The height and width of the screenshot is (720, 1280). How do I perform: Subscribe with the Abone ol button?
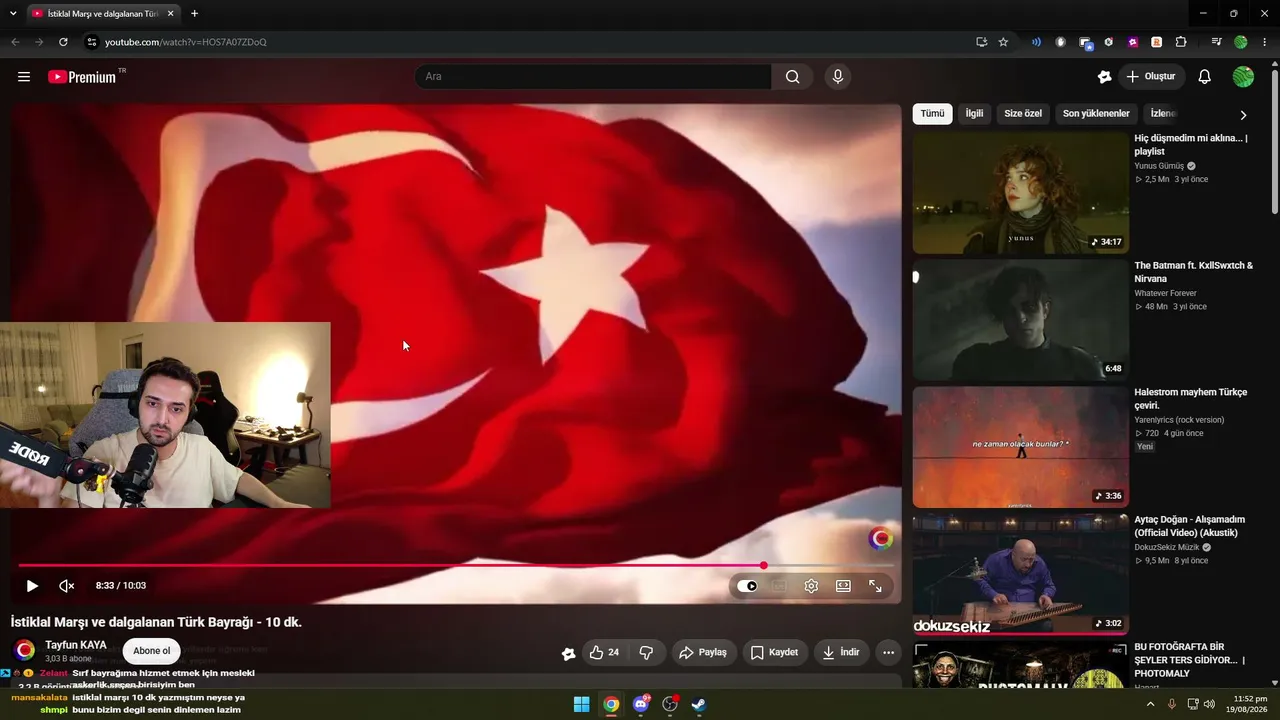(x=152, y=651)
